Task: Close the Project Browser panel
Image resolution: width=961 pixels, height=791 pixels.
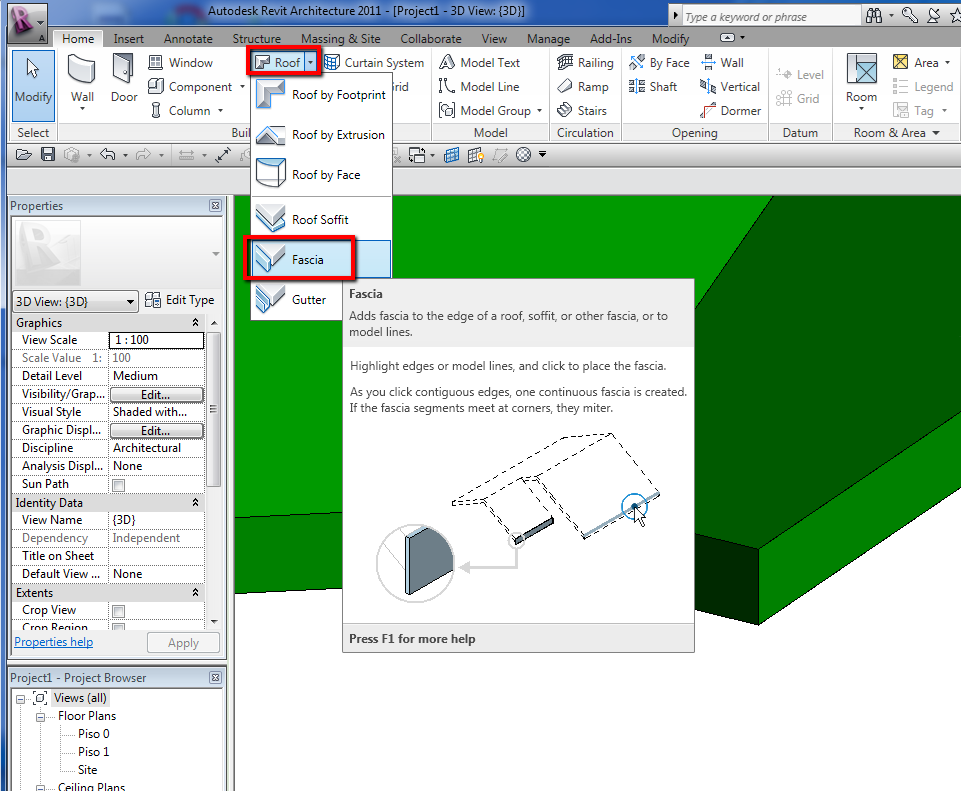Action: tap(215, 678)
